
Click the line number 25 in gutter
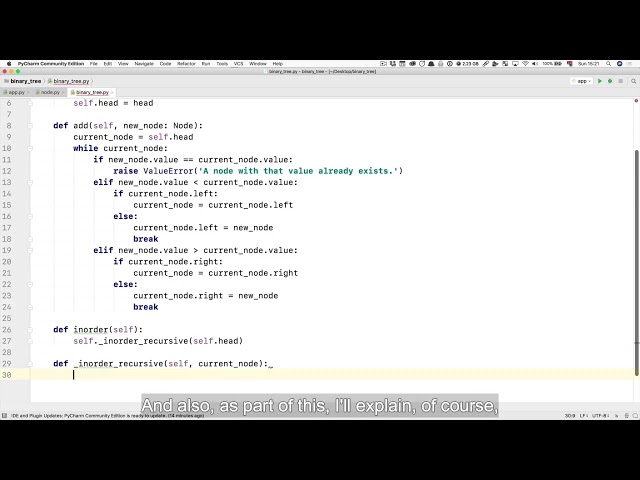click(x=7, y=318)
